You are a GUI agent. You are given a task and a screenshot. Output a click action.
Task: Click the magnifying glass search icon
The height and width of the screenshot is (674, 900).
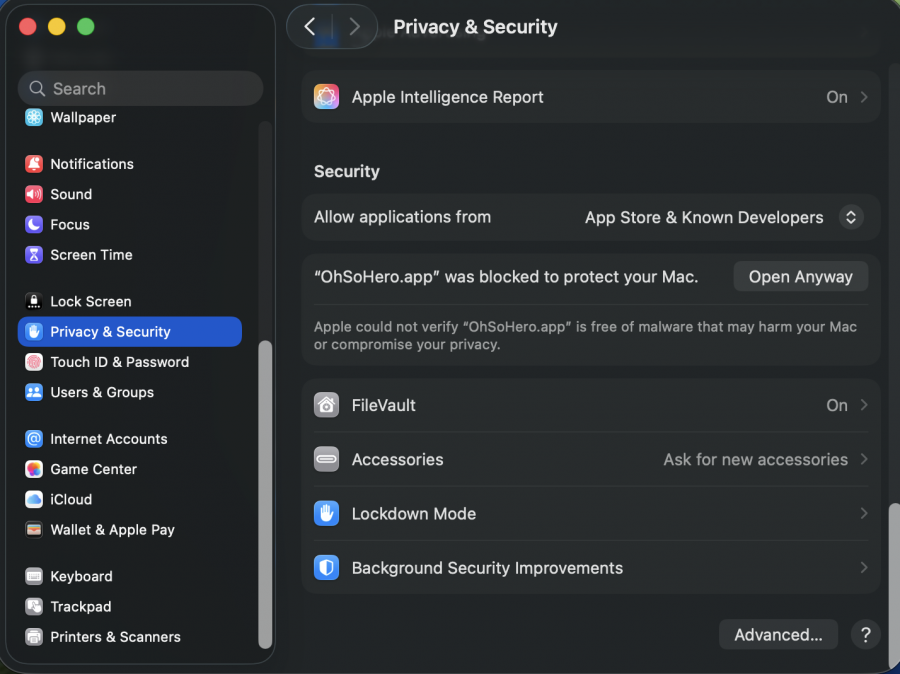tap(37, 88)
